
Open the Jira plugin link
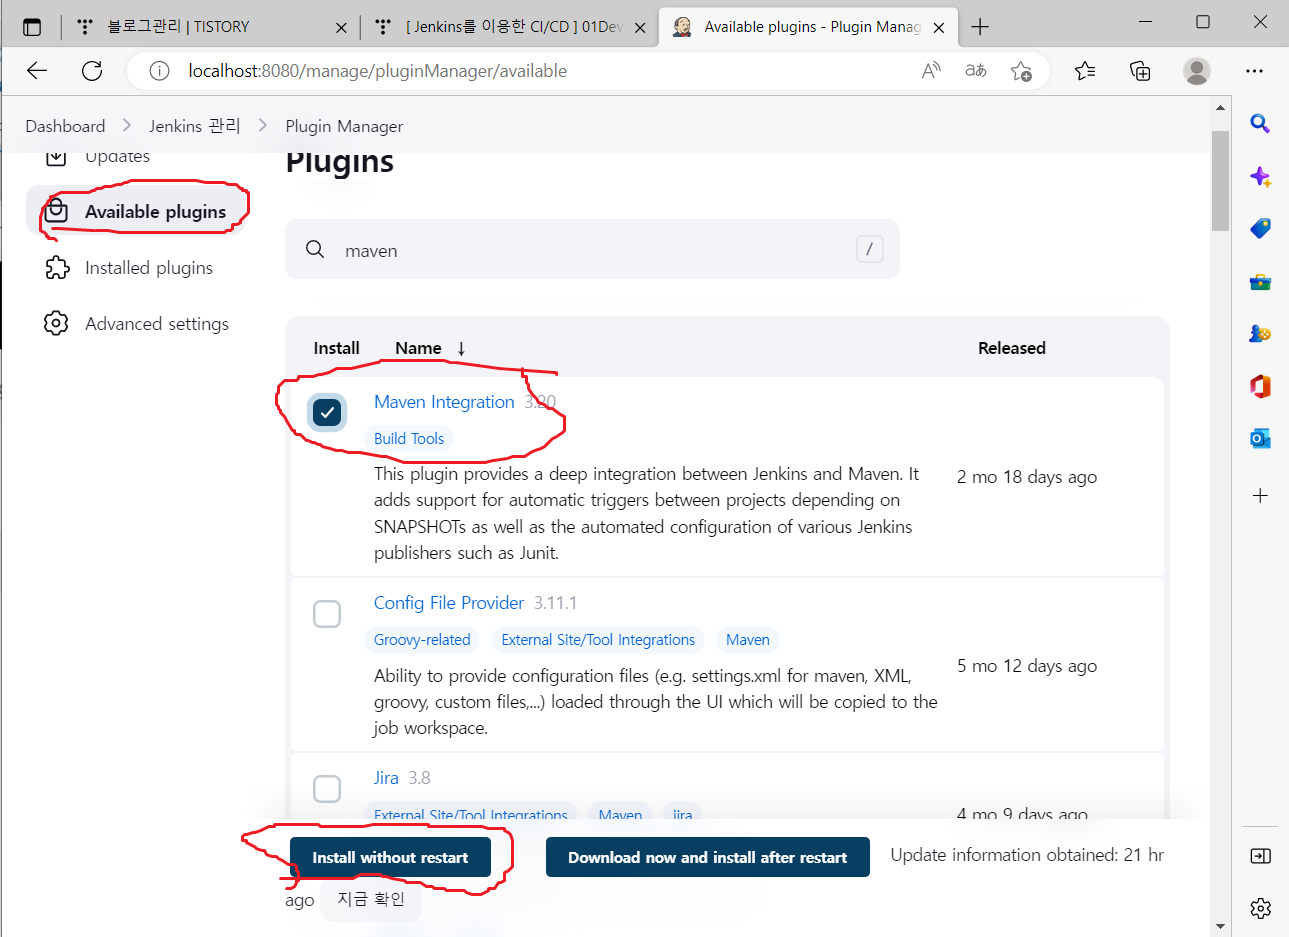(386, 777)
